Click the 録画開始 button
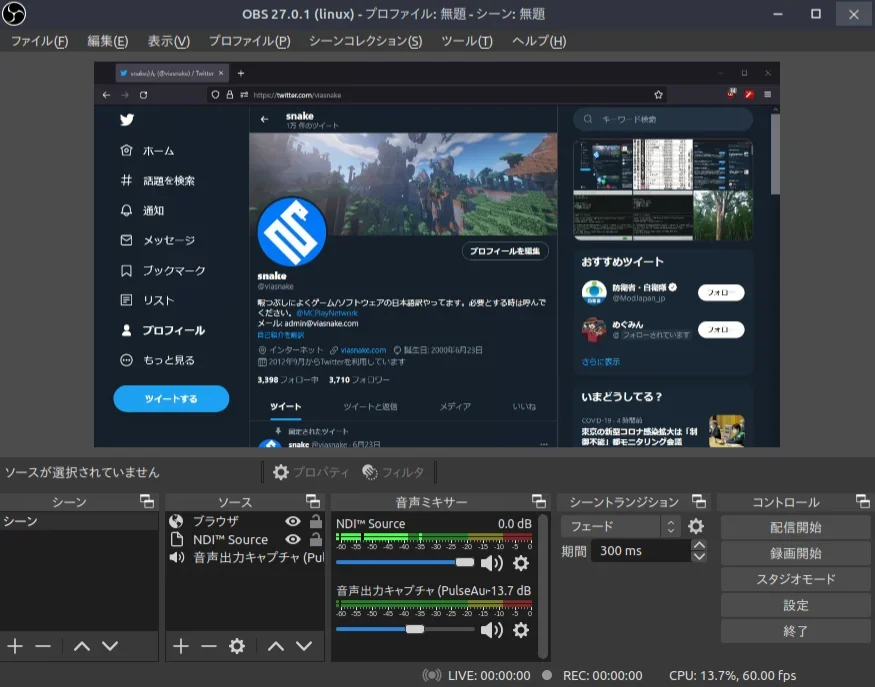This screenshot has width=875, height=687. click(796, 554)
